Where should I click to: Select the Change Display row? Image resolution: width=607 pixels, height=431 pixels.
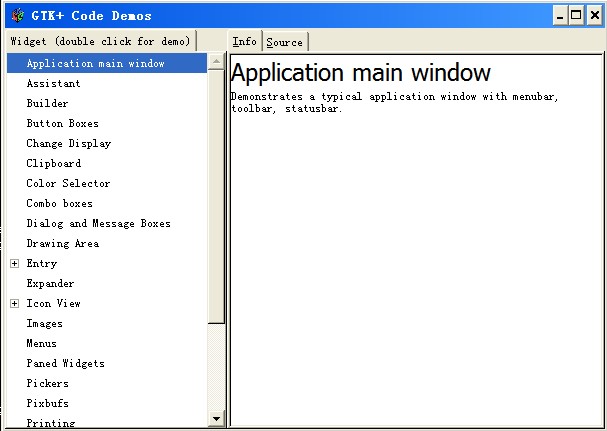[107, 143]
